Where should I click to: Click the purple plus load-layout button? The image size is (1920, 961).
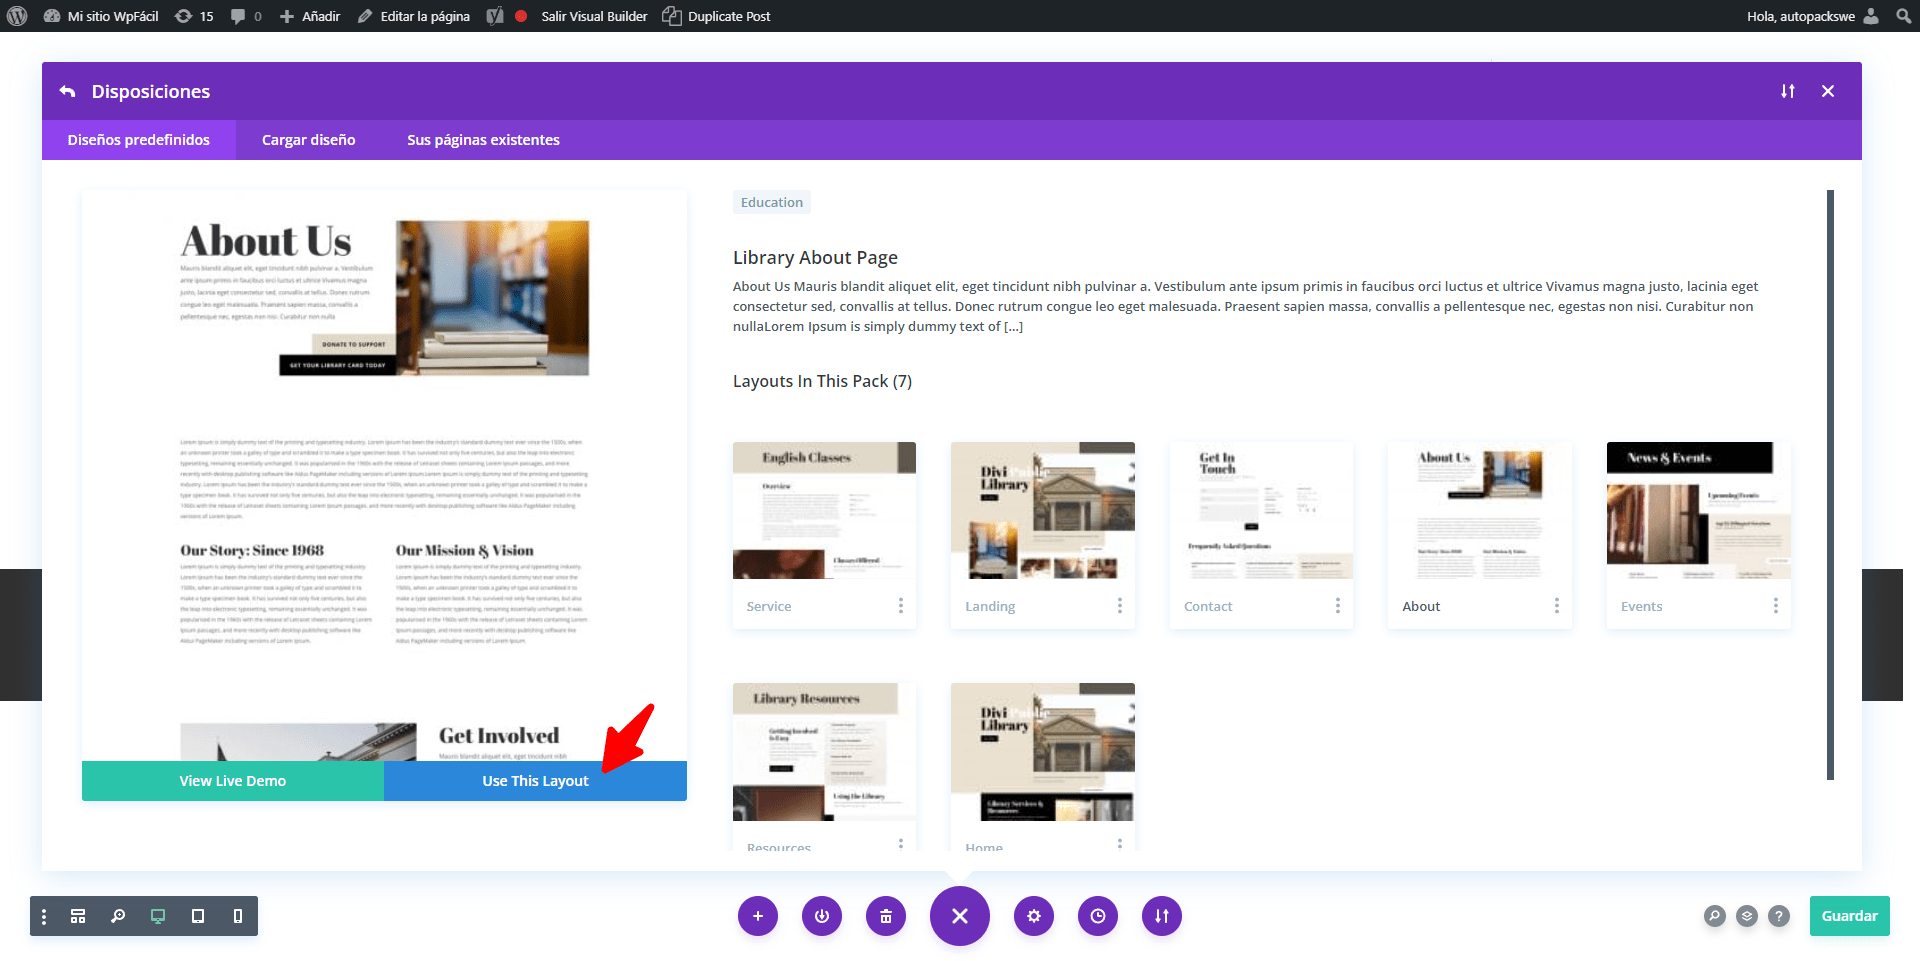758,916
